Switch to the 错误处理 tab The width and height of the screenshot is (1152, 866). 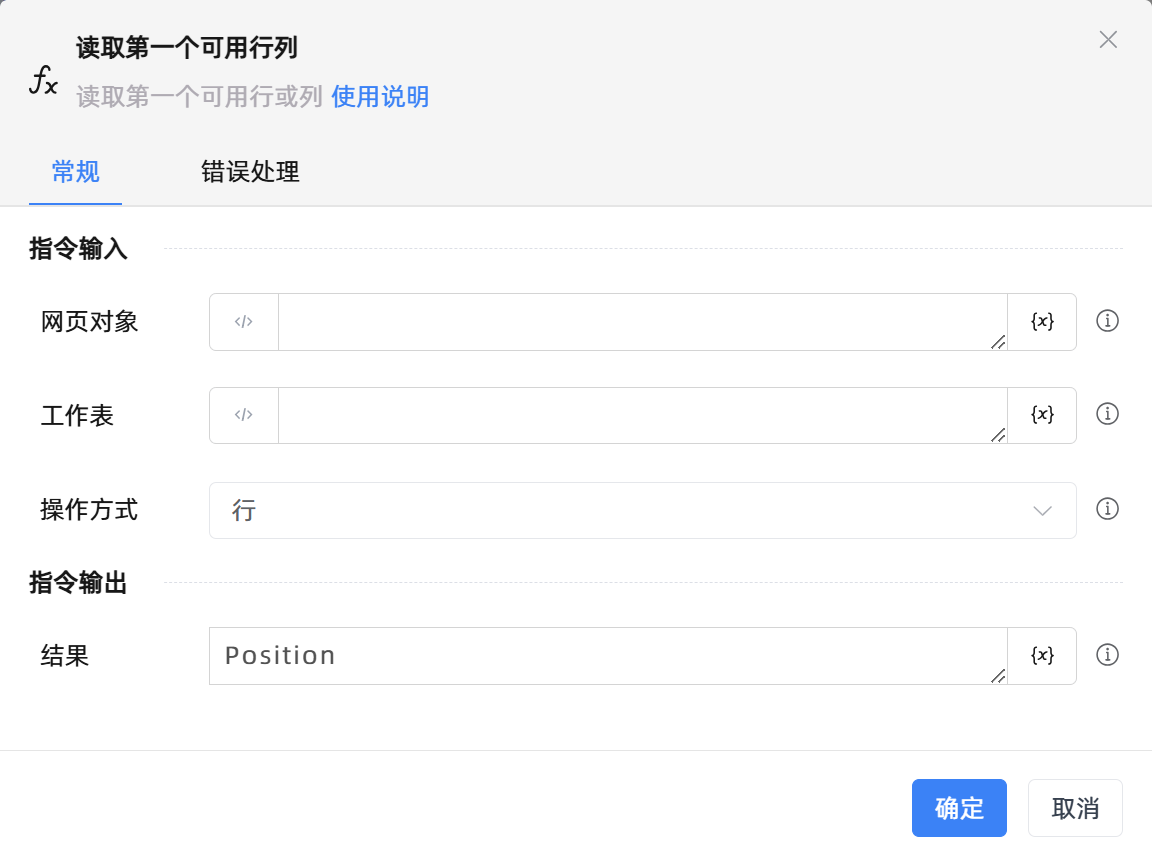250,172
